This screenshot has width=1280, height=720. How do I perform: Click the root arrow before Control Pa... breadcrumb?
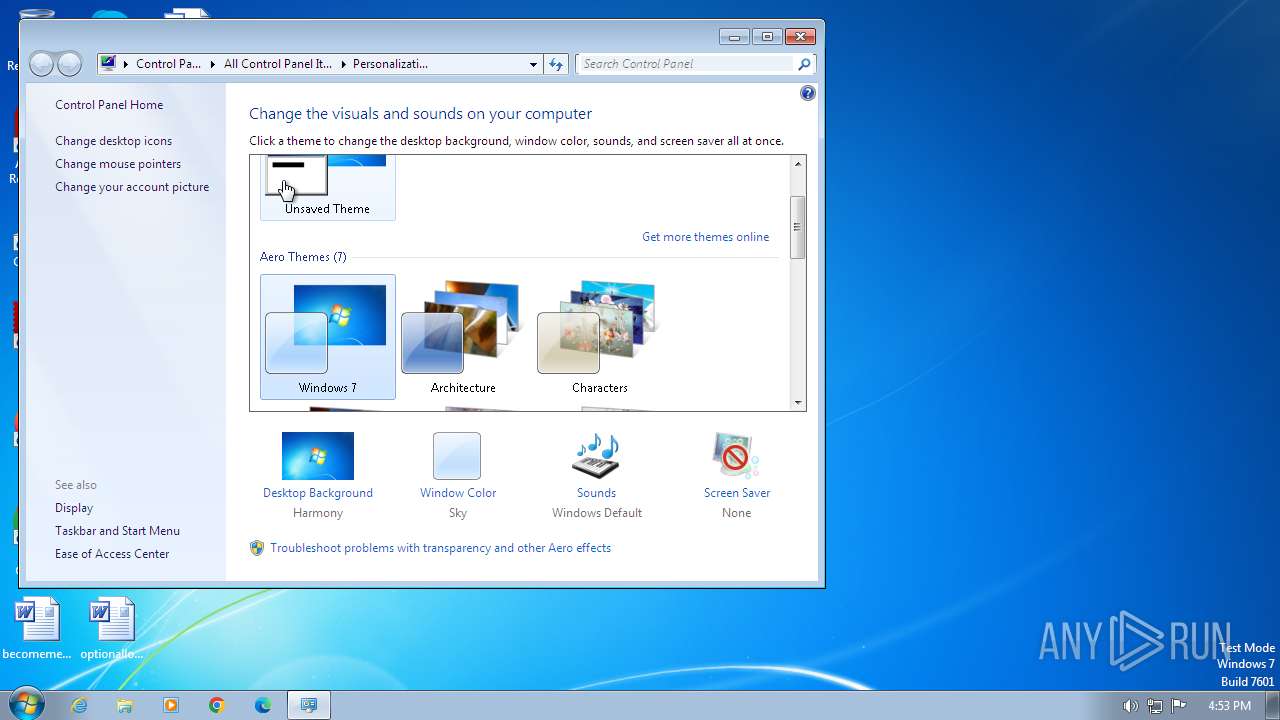tap(126, 64)
